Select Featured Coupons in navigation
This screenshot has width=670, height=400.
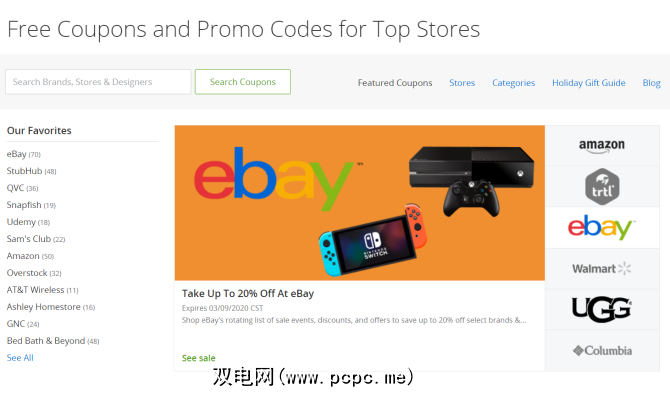(395, 83)
